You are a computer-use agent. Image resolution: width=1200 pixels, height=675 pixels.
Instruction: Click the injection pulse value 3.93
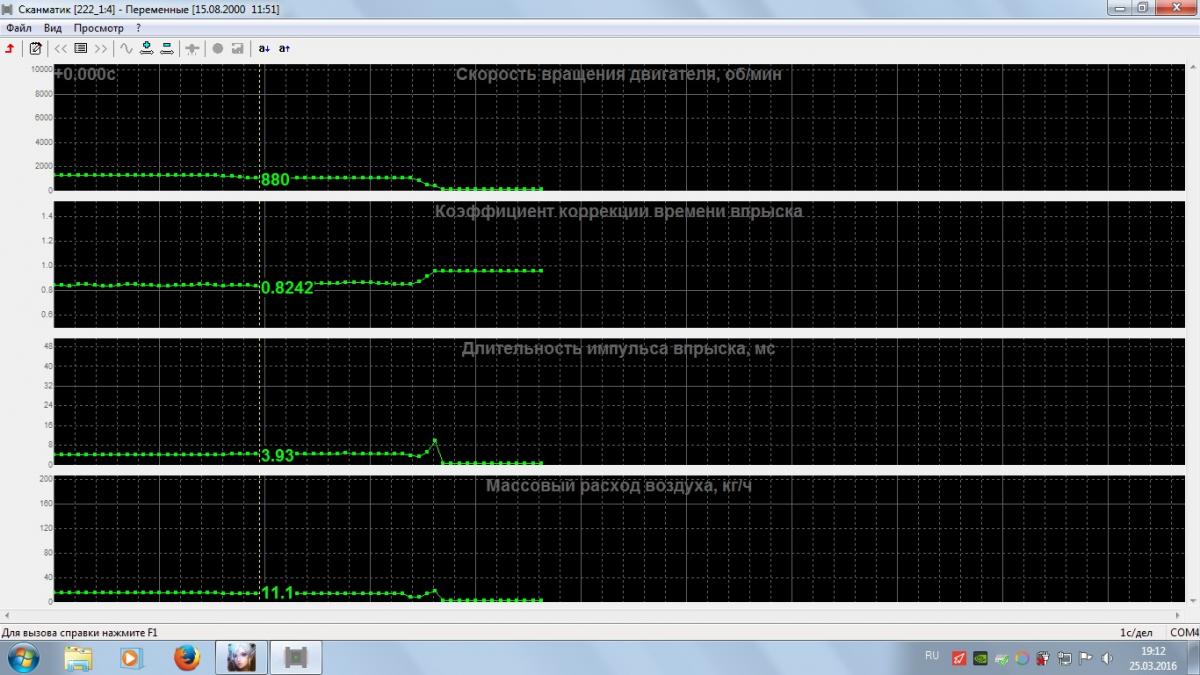[277, 455]
